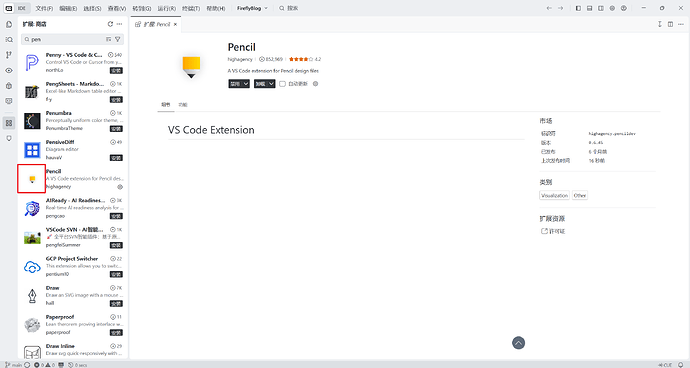
Task: Toggle the primary sidebar layout icon
Action: (578, 8)
